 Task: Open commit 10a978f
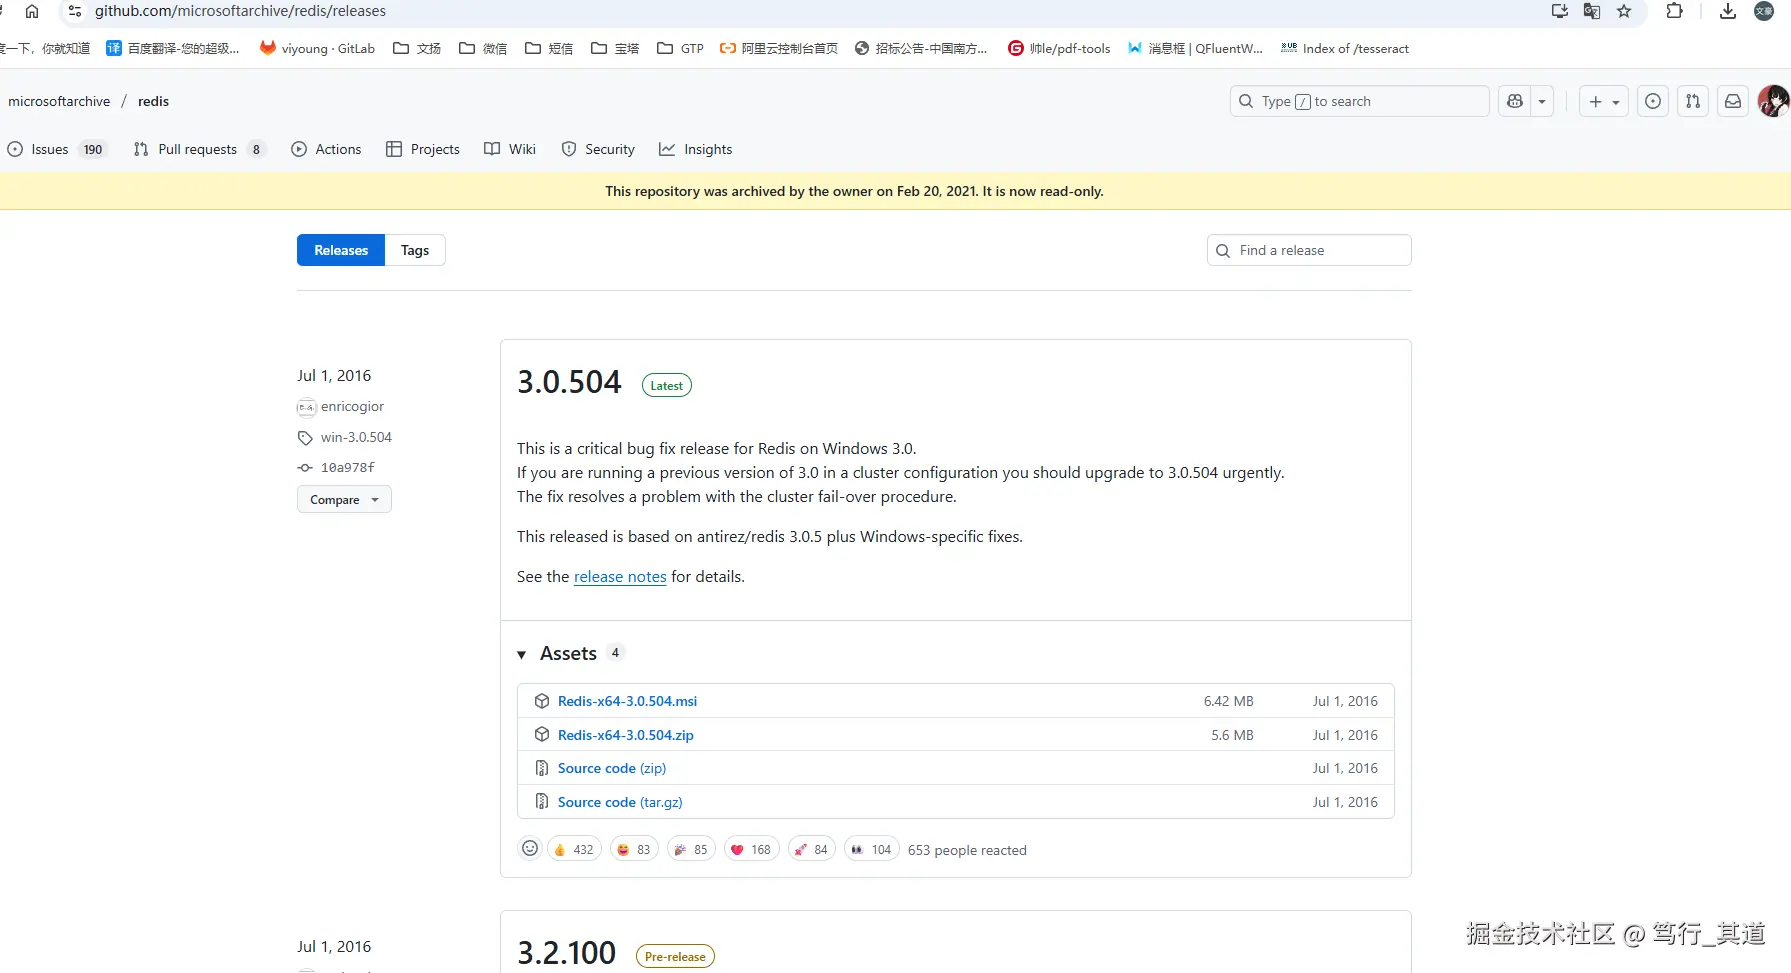(348, 467)
